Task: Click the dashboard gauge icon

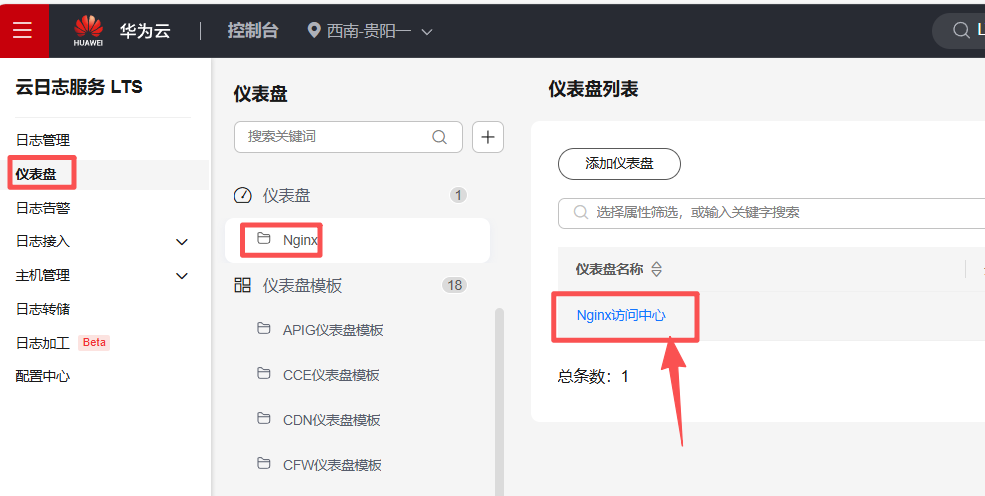Action: coord(242,195)
